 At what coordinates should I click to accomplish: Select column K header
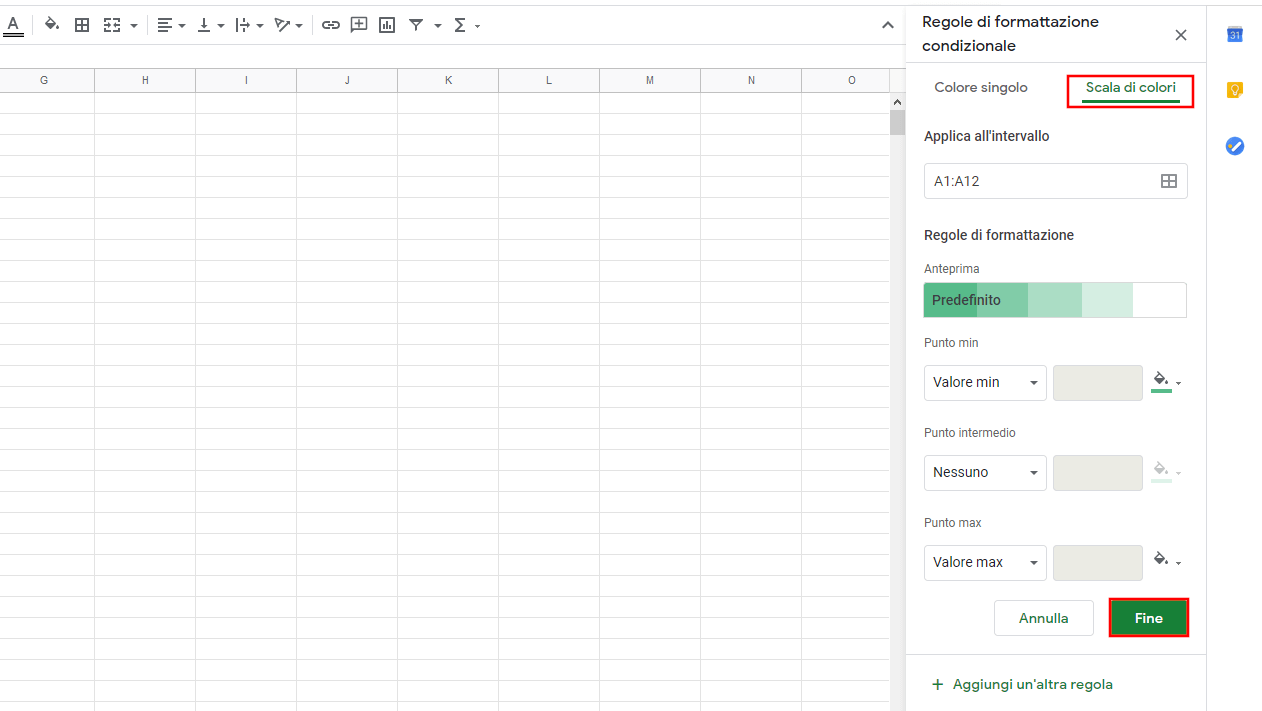click(448, 80)
